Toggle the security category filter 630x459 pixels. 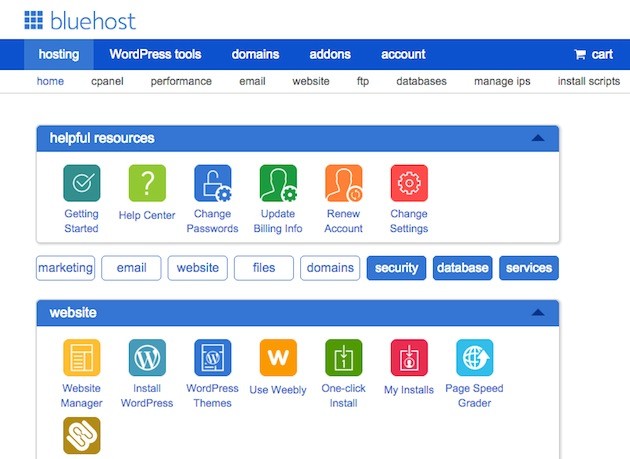click(397, 268)
